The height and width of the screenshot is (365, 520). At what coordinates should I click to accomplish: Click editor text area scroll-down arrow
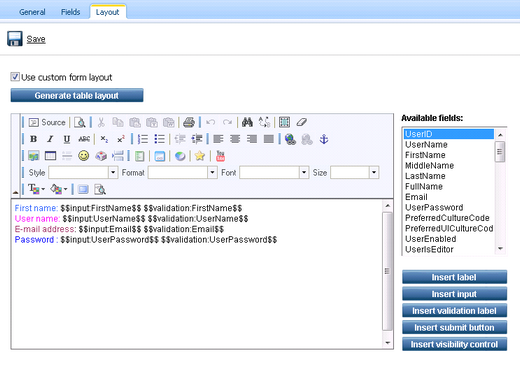(387, 343)
